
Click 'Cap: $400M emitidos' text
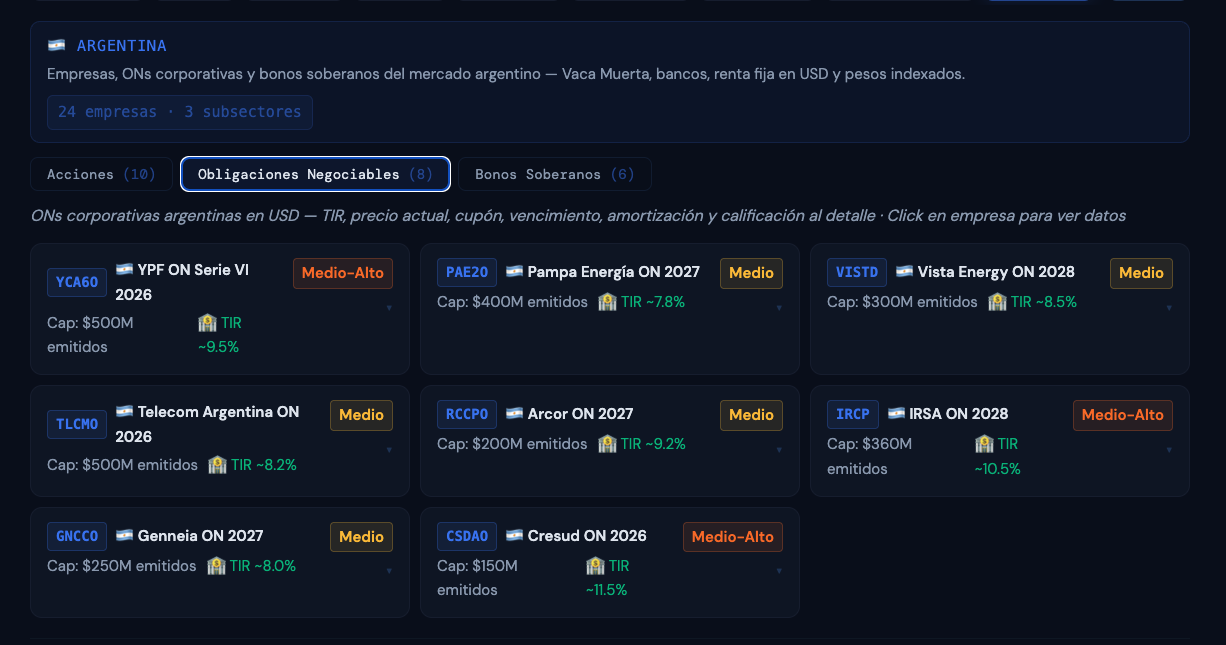click(x=512, y=301)
